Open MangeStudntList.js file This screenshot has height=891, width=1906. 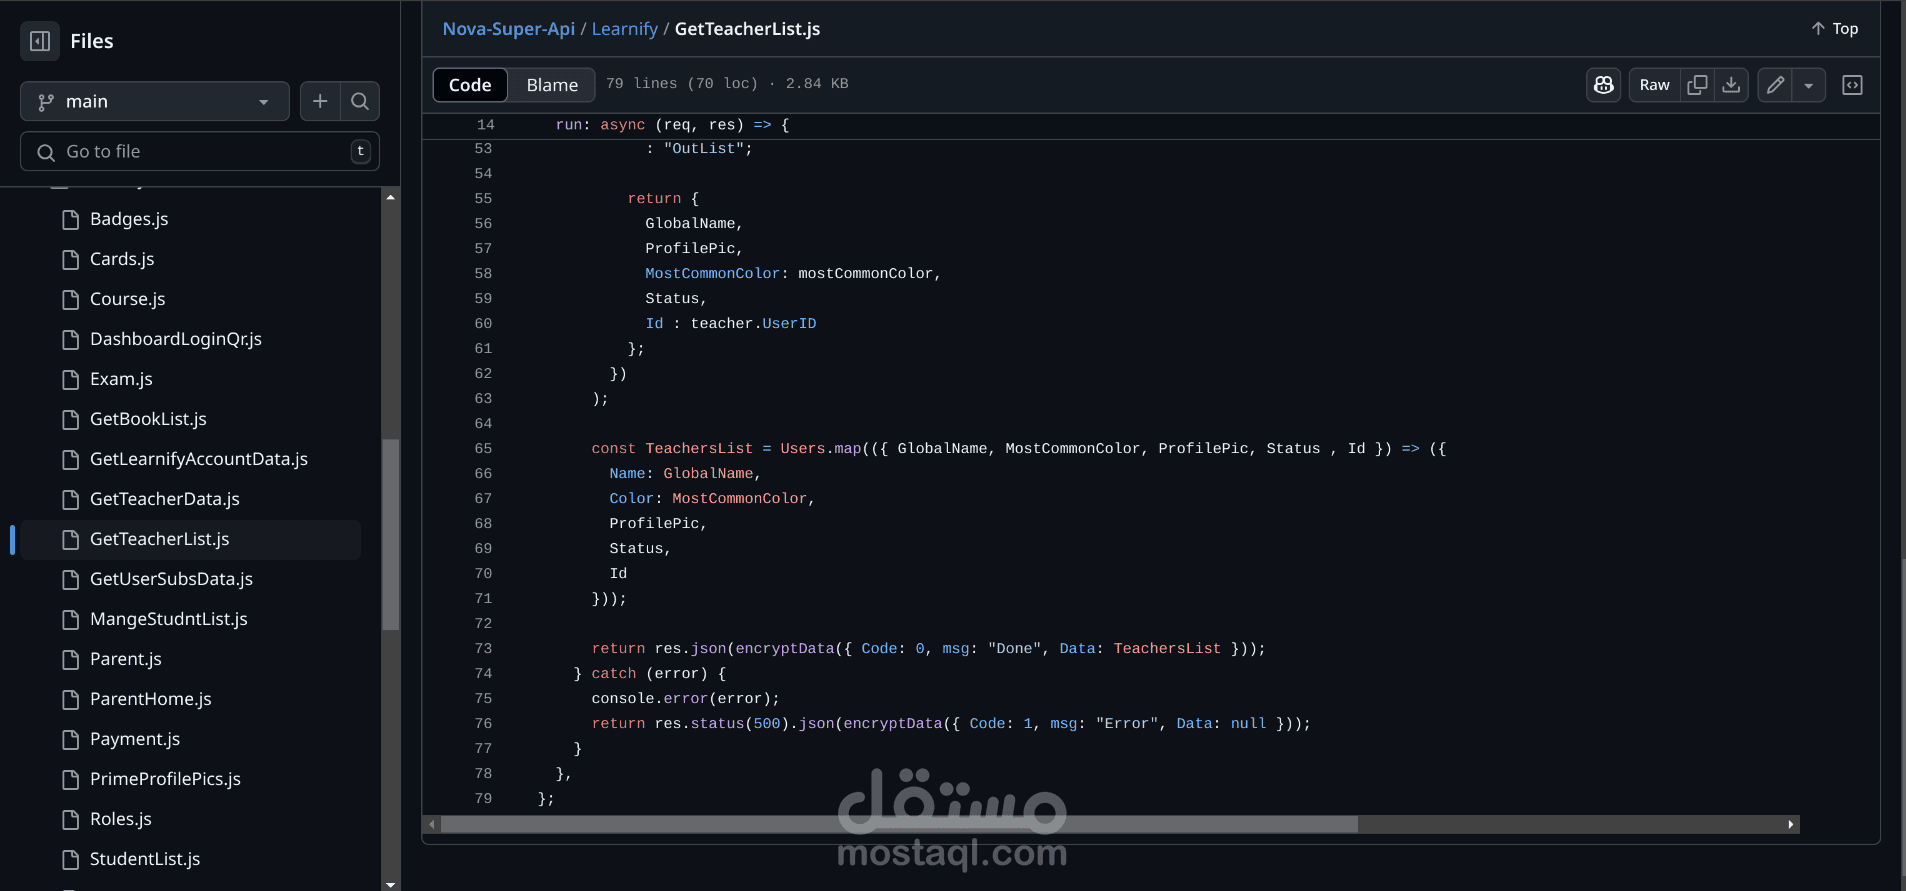pos(169,619)
